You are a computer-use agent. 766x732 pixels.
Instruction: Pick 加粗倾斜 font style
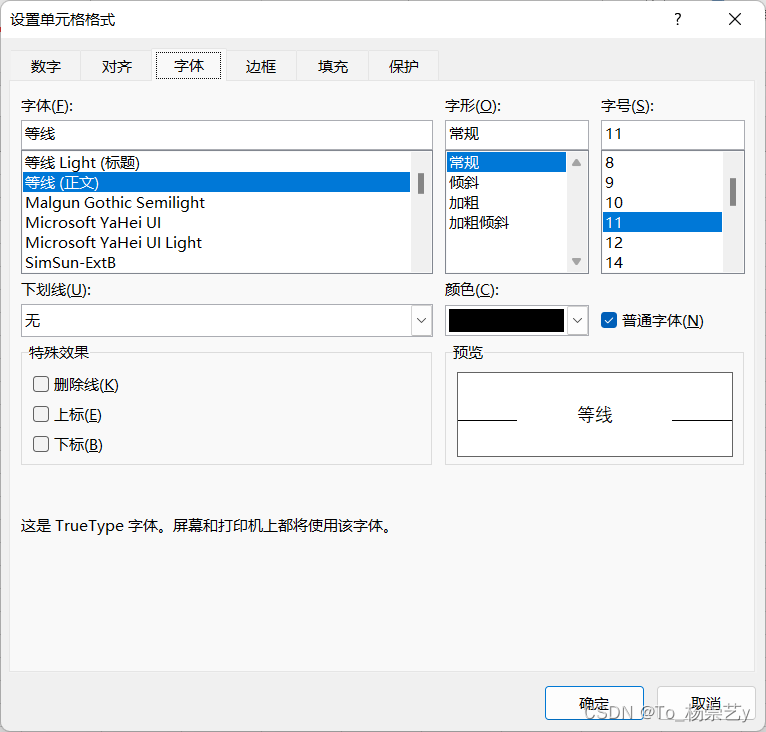point(506,222)
